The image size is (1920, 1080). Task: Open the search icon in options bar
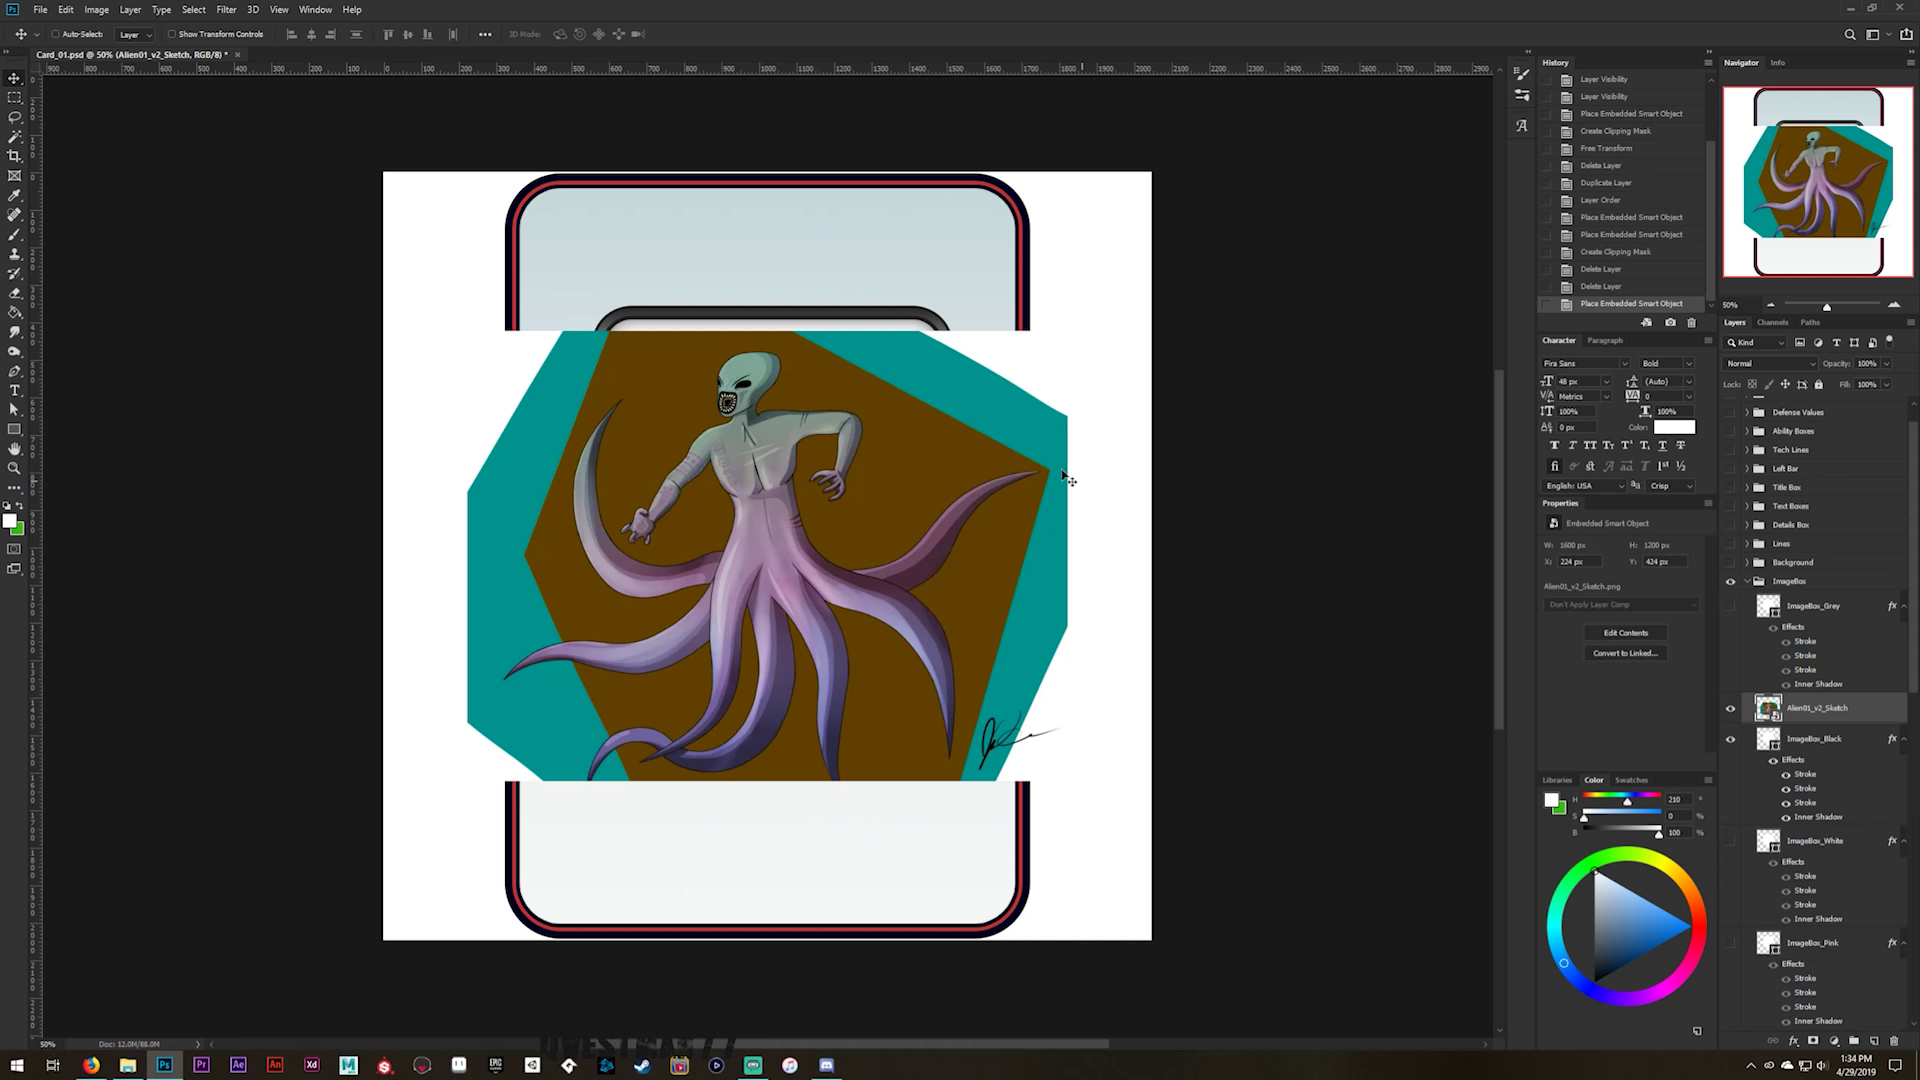(1849, 34)
